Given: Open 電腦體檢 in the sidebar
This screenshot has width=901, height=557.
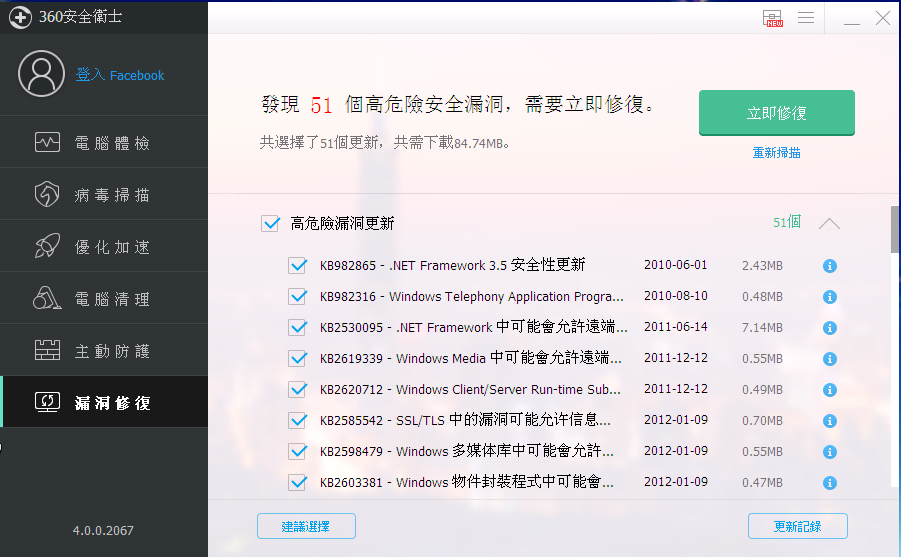Looking at the screenshot, I should click(x=104, y=142).
